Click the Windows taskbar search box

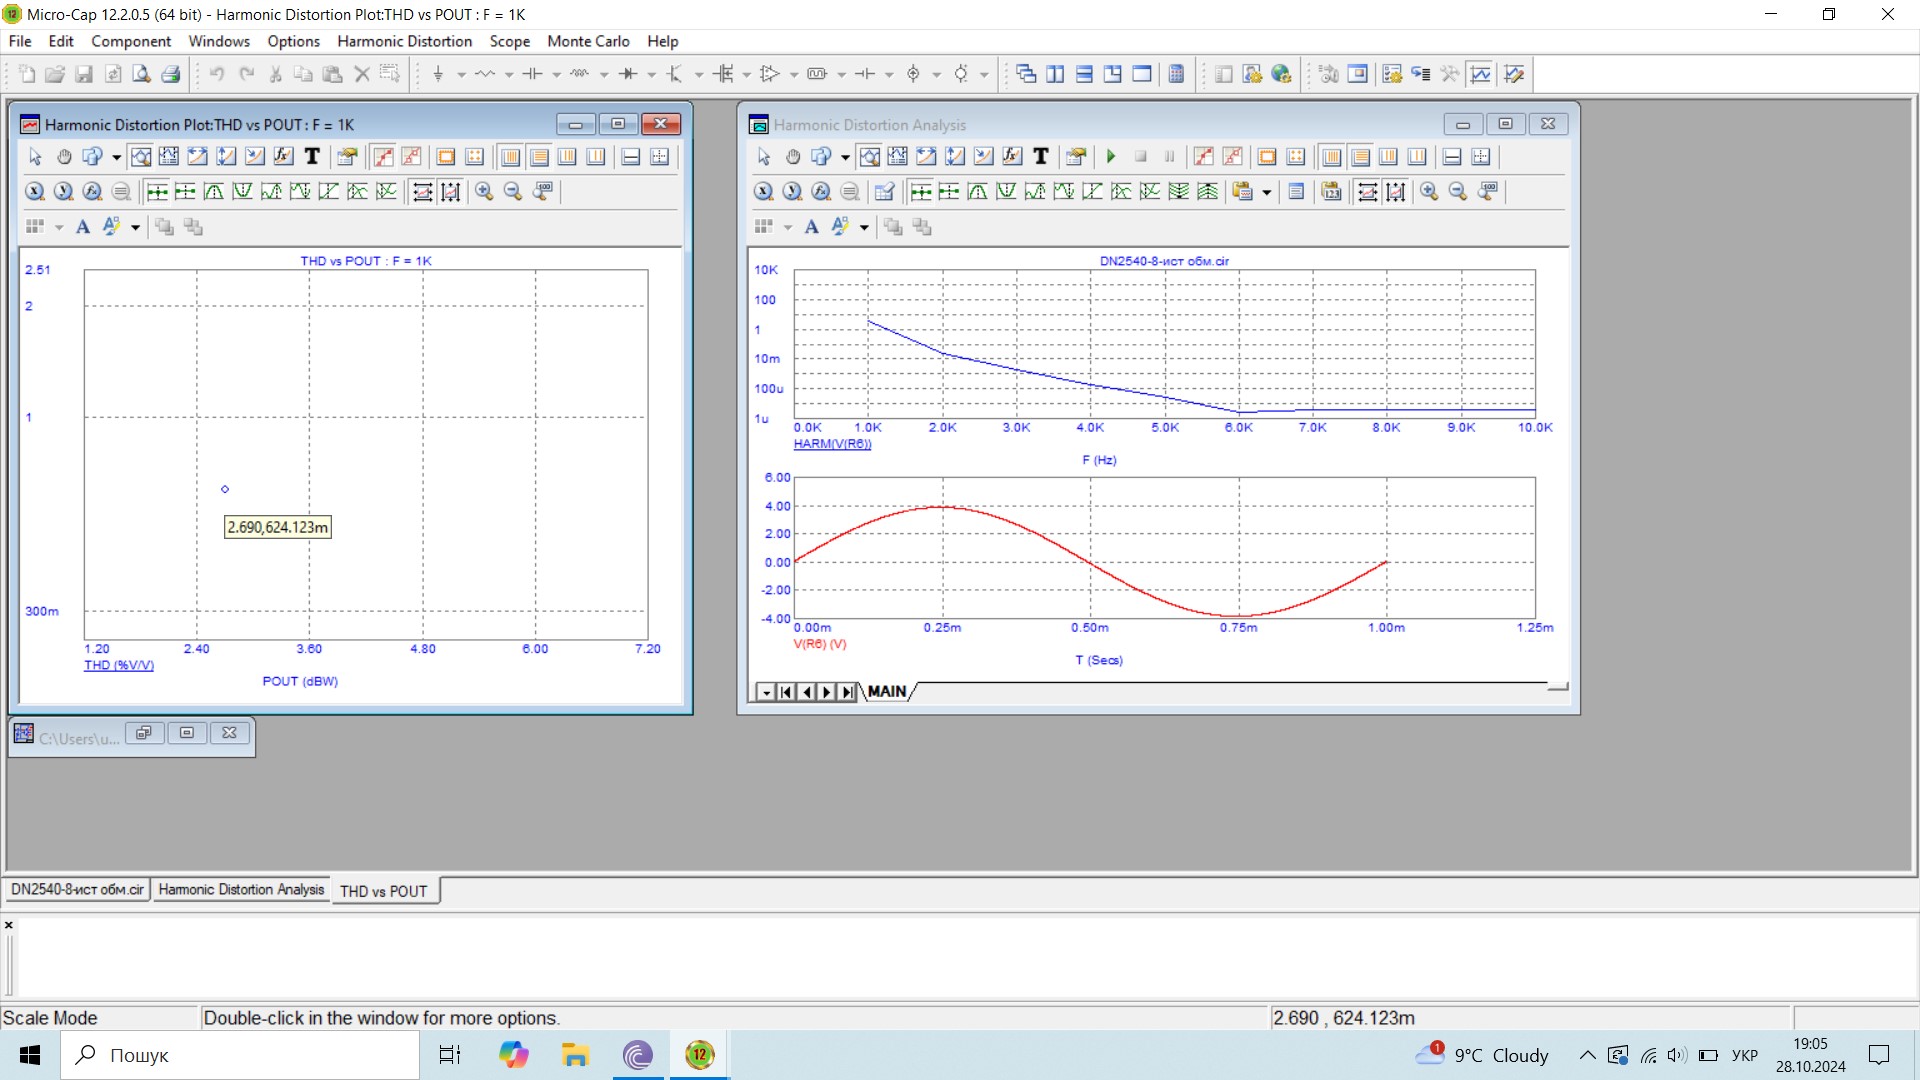click(240, 1055)
